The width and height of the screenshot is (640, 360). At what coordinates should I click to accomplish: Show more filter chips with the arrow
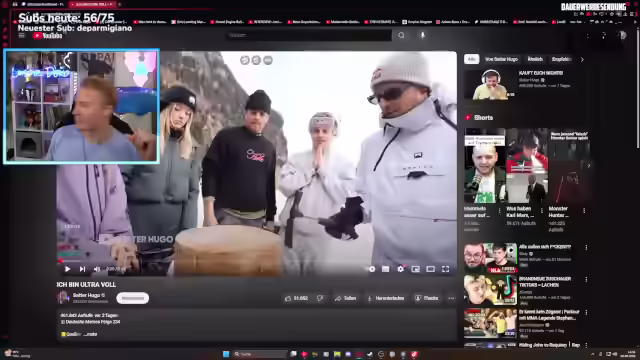coord(582,59)
